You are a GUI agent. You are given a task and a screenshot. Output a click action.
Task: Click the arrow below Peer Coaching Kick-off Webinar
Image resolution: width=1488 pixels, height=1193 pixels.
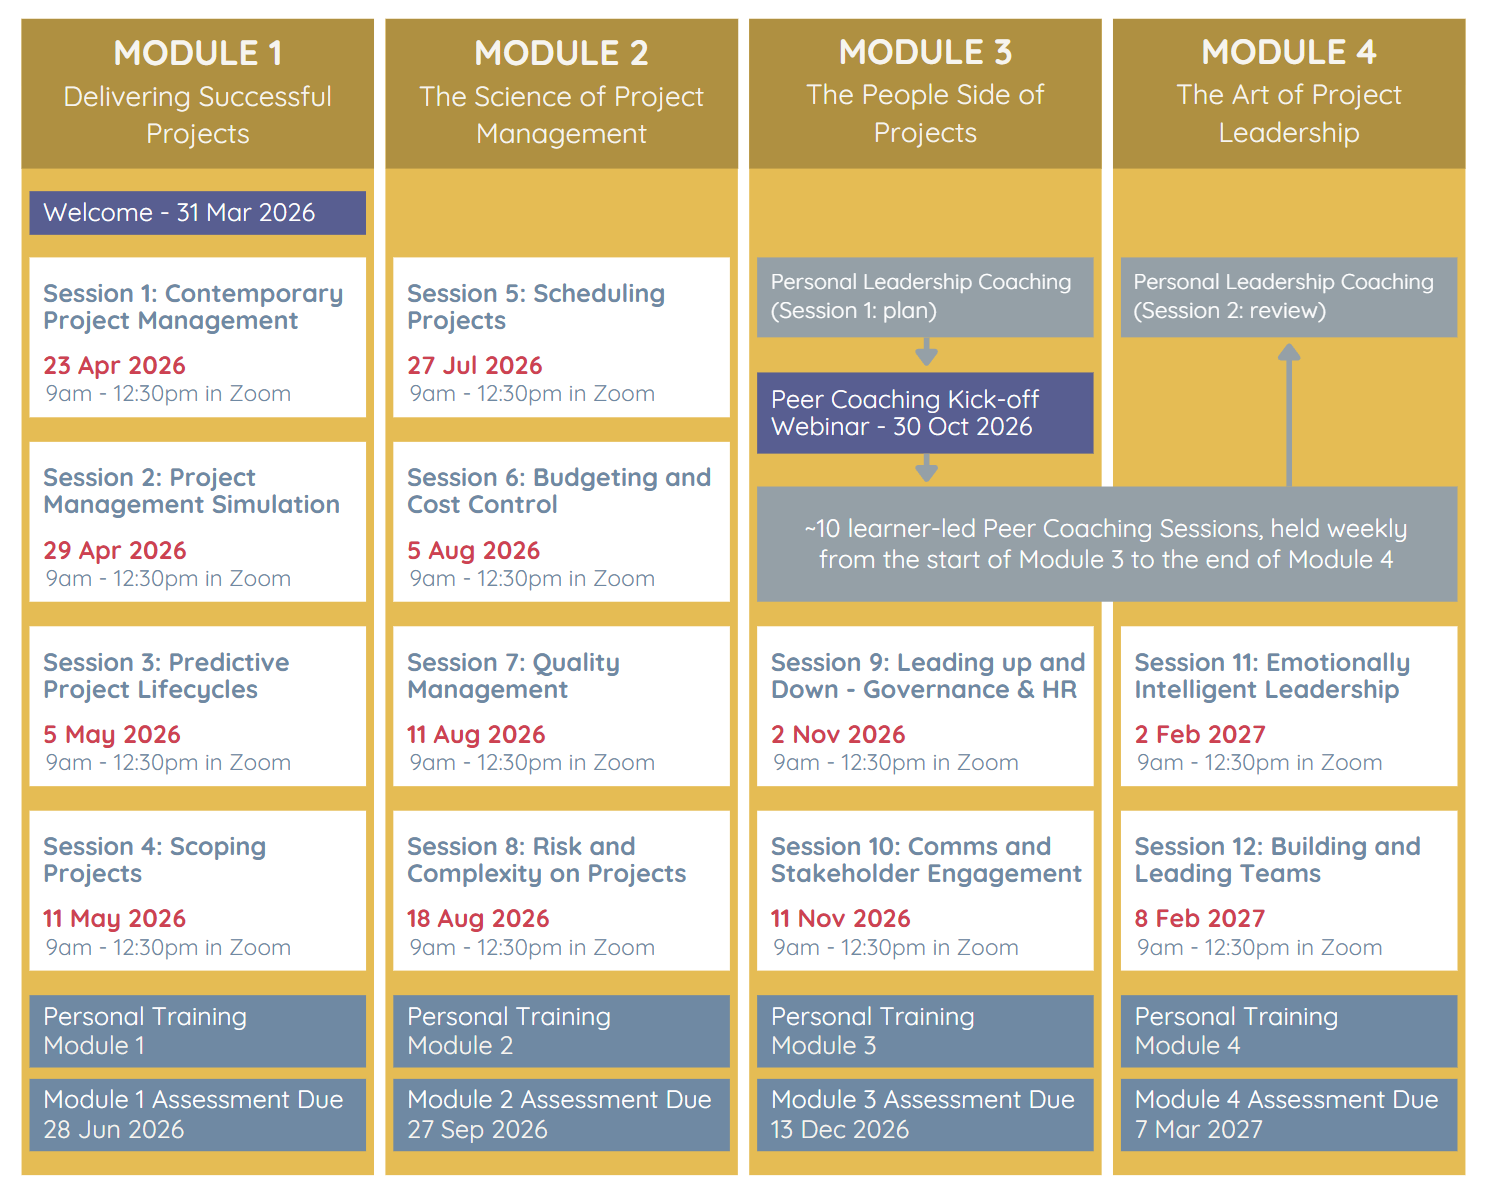tap(926, 468)
